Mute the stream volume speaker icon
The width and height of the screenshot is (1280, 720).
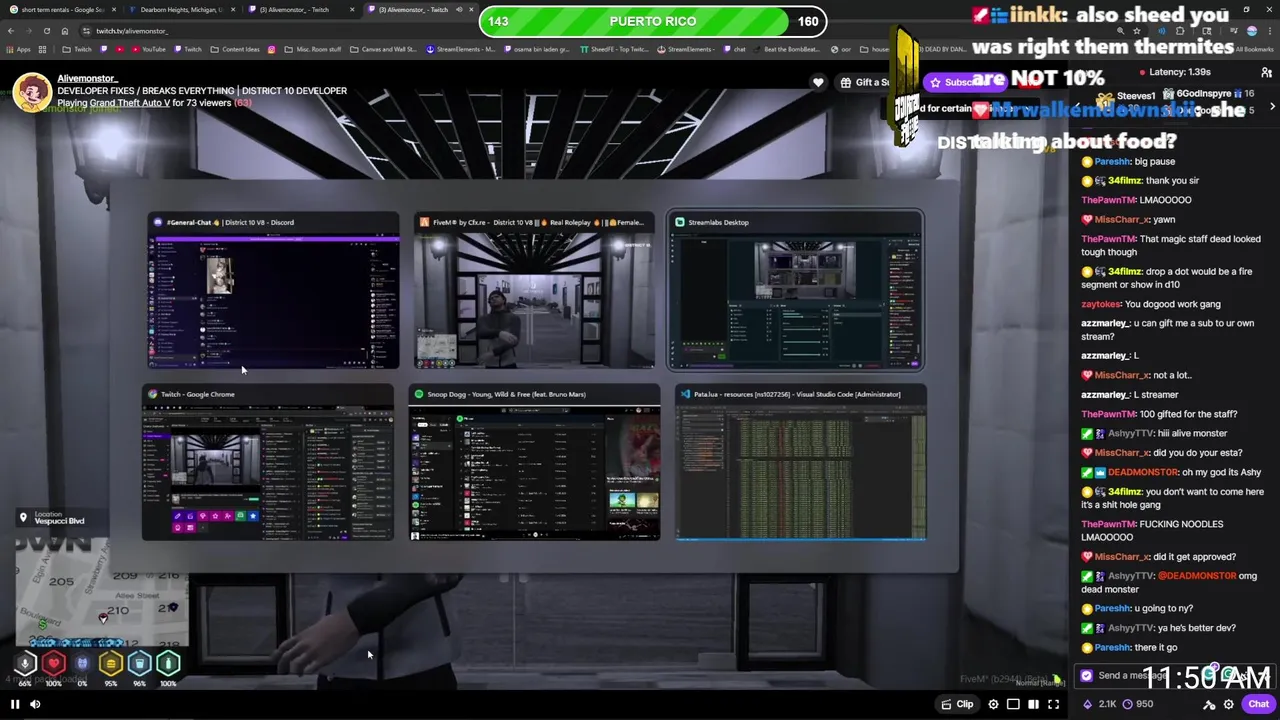click(35, 704)
